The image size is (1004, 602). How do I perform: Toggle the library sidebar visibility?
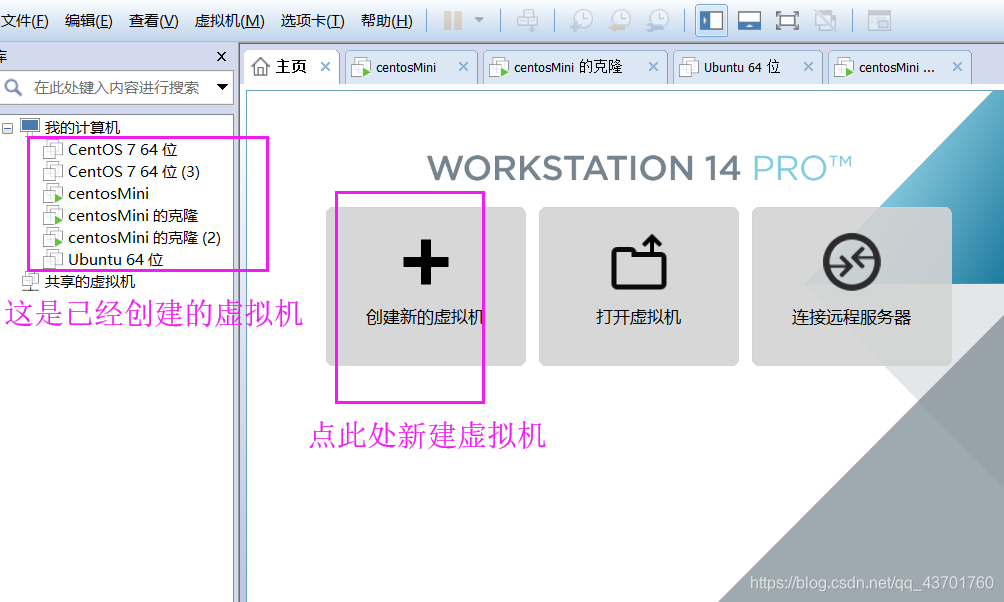pyautogui.click(x=710, y=20)
